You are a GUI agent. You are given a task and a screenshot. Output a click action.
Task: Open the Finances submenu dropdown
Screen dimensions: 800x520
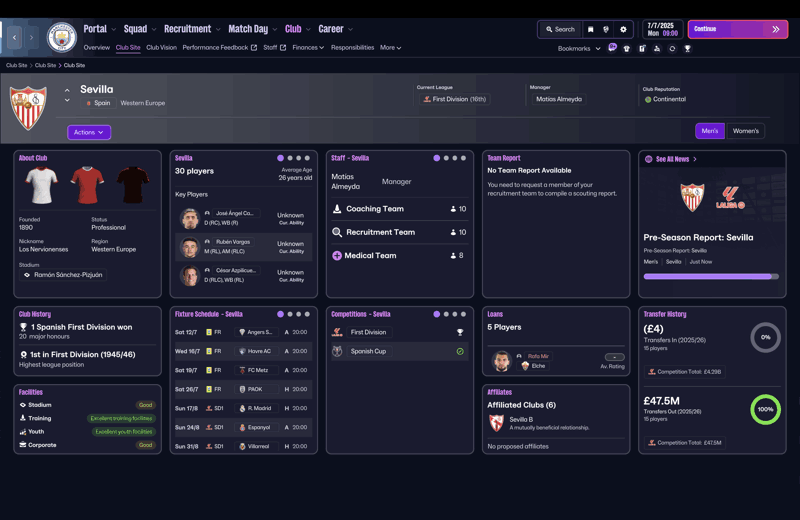308,47
